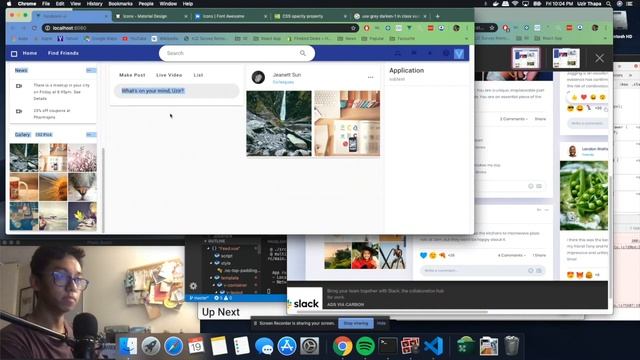Open the more button on the Gallery card
640x360 pixels.
[91, 134]
